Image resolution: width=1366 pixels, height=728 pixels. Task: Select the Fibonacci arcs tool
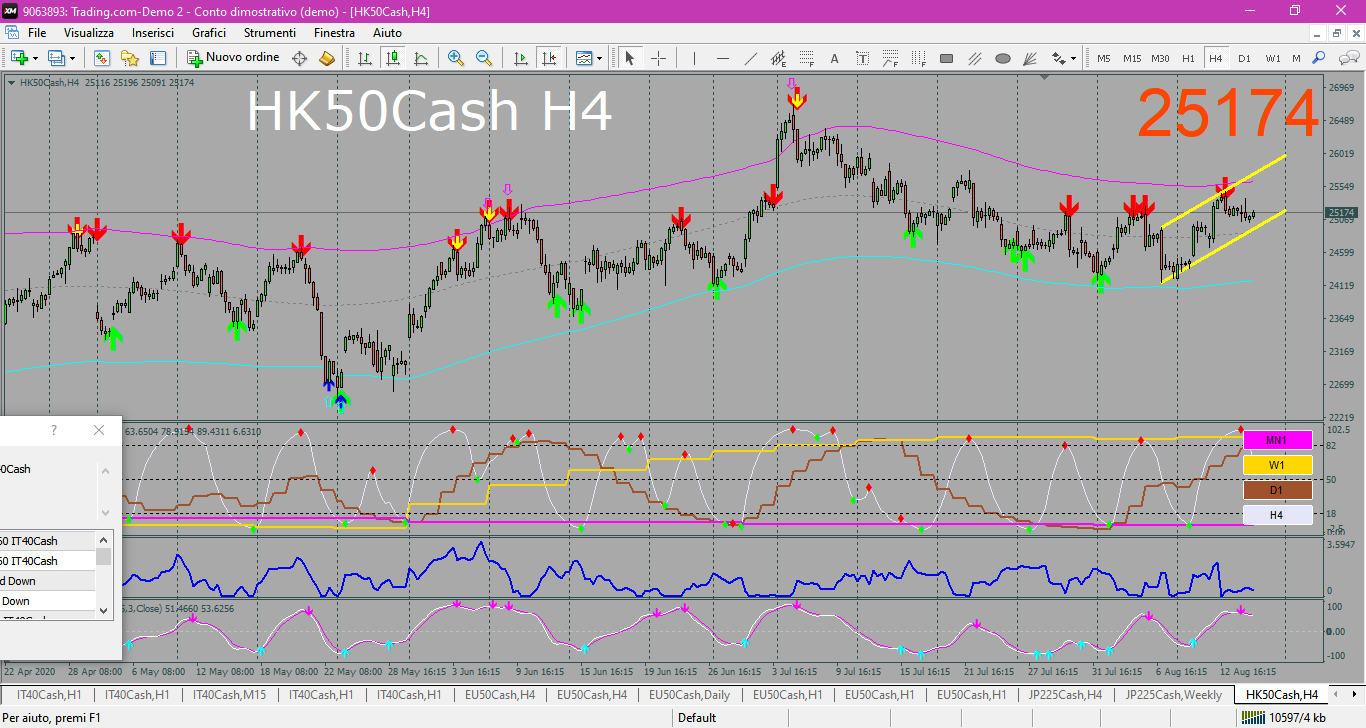[891, 58]
